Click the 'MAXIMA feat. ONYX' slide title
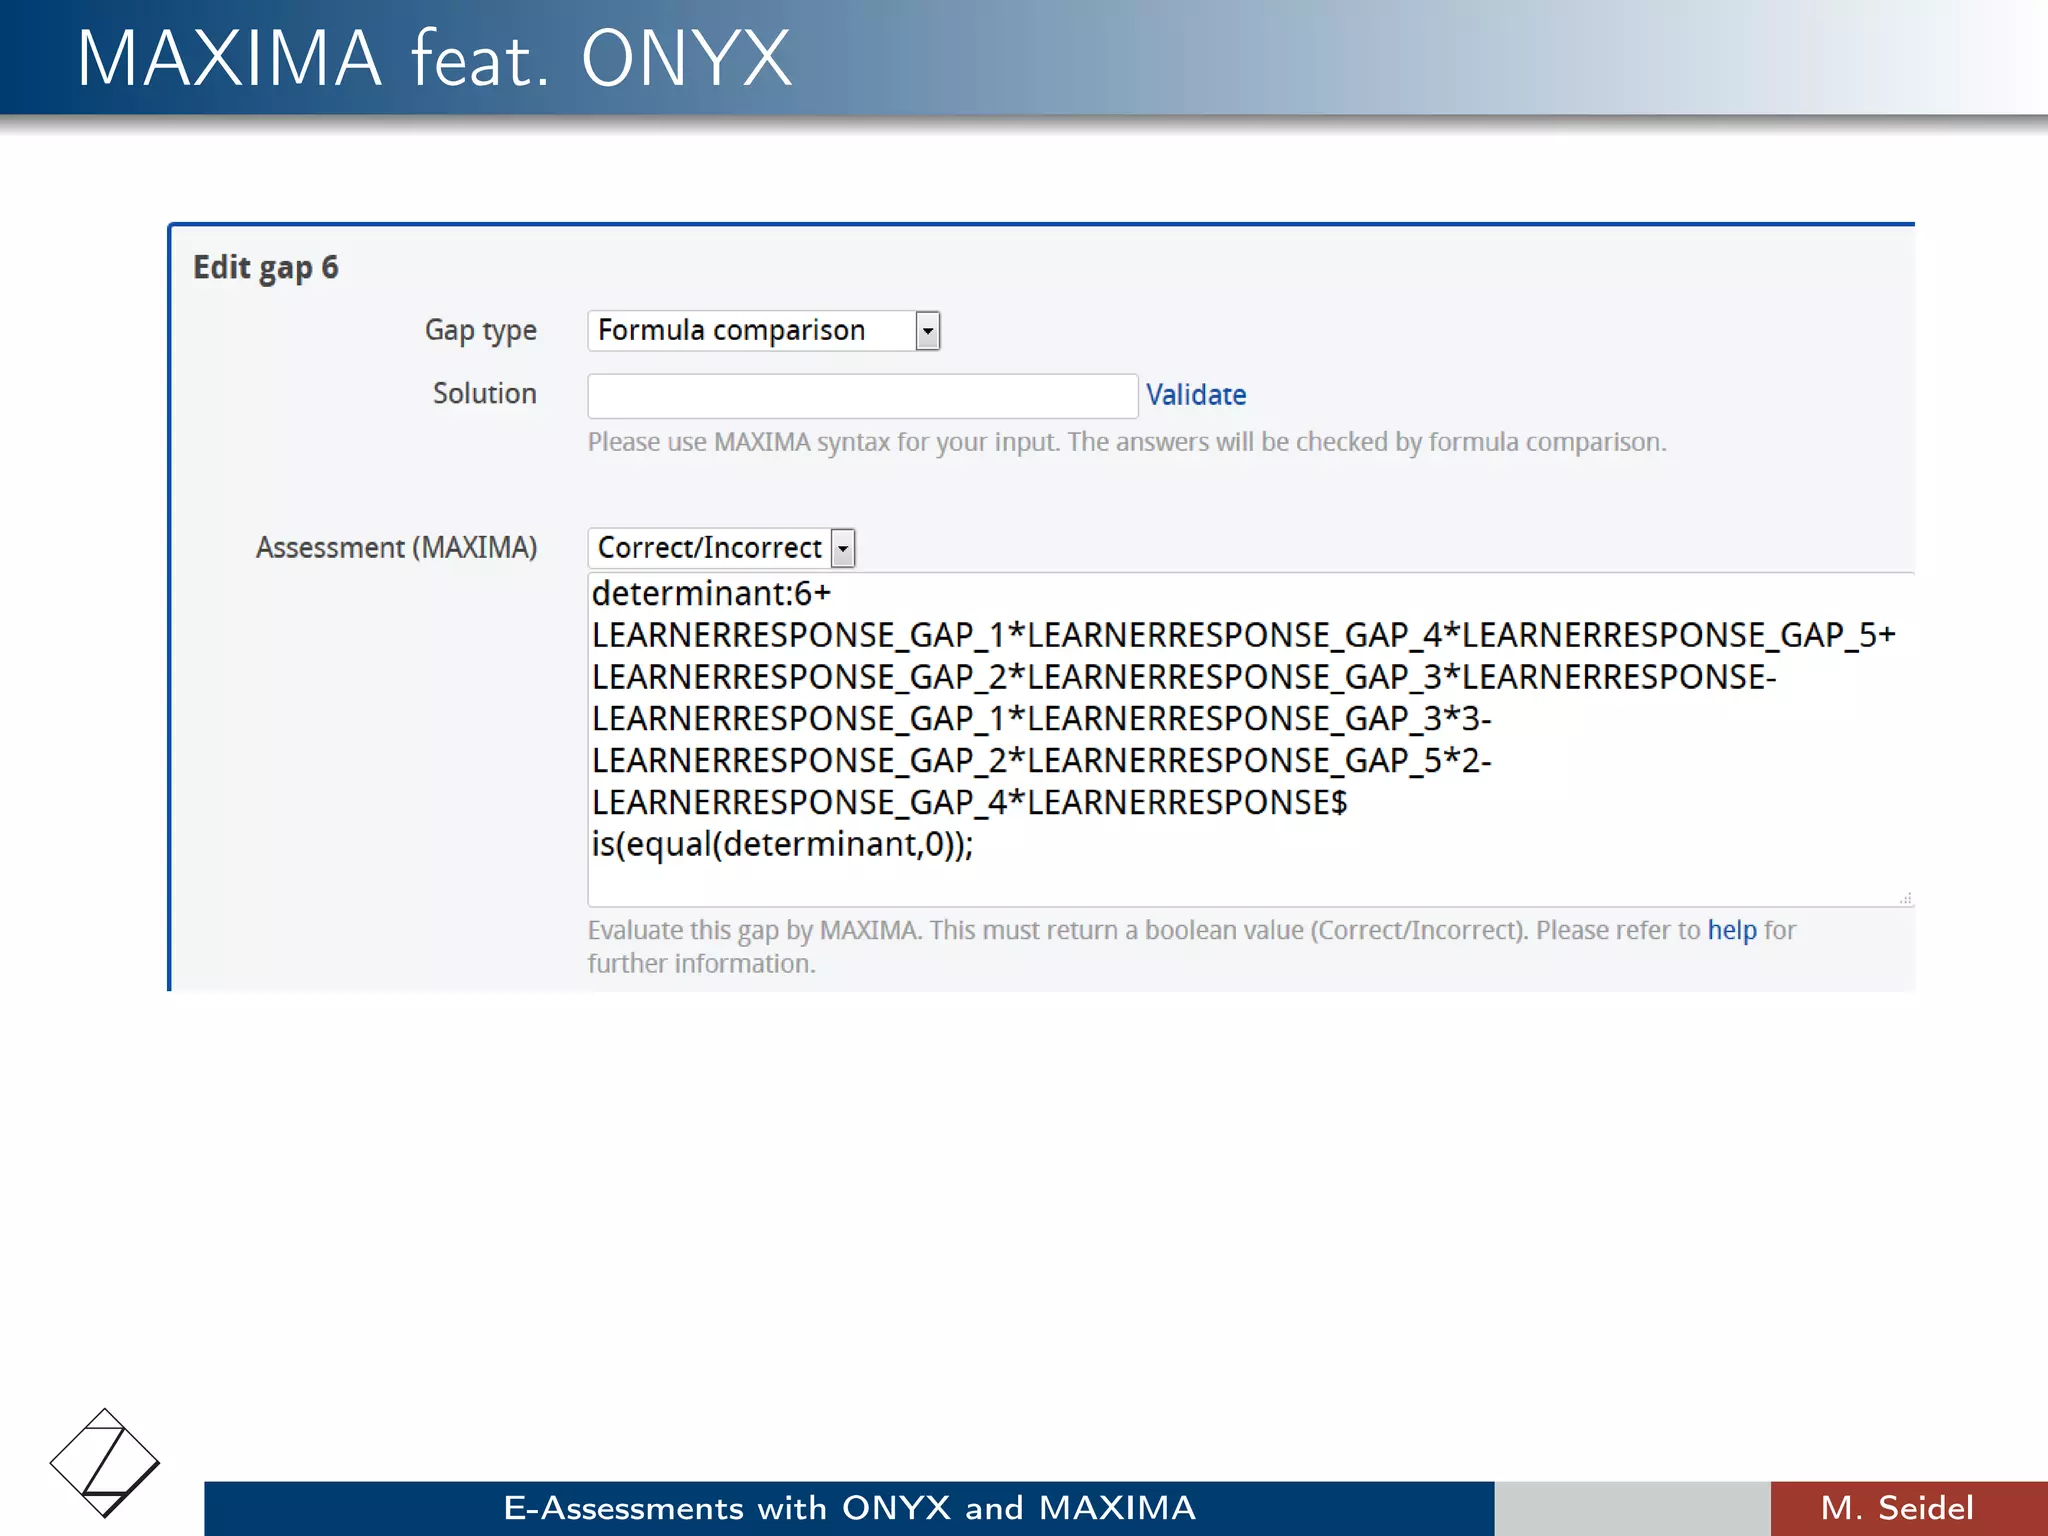 434,59
